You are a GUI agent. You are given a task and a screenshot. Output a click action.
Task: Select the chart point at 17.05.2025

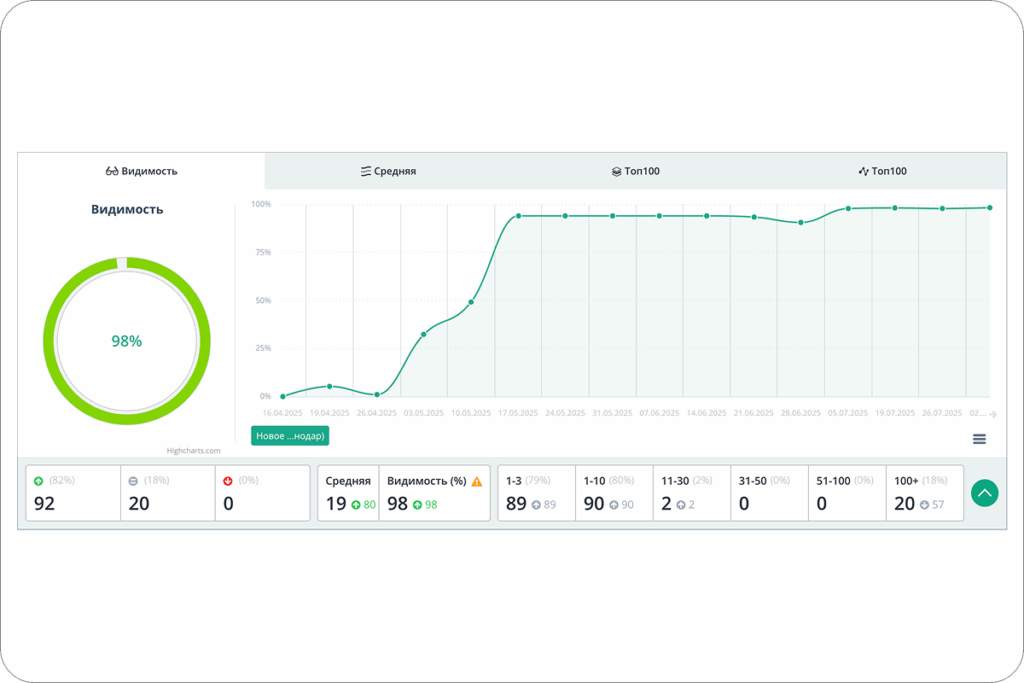[x=518, y=215]
